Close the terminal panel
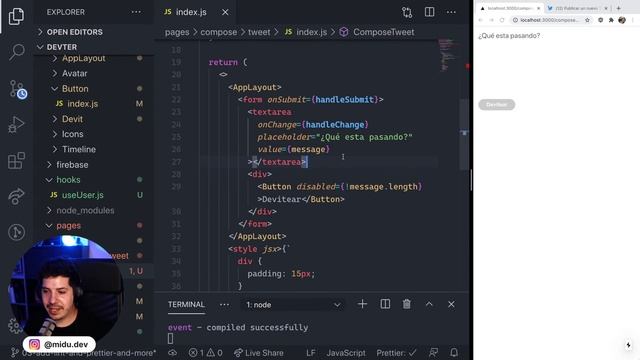The width and height of the screenshot is (640, 360). [451, 304]
